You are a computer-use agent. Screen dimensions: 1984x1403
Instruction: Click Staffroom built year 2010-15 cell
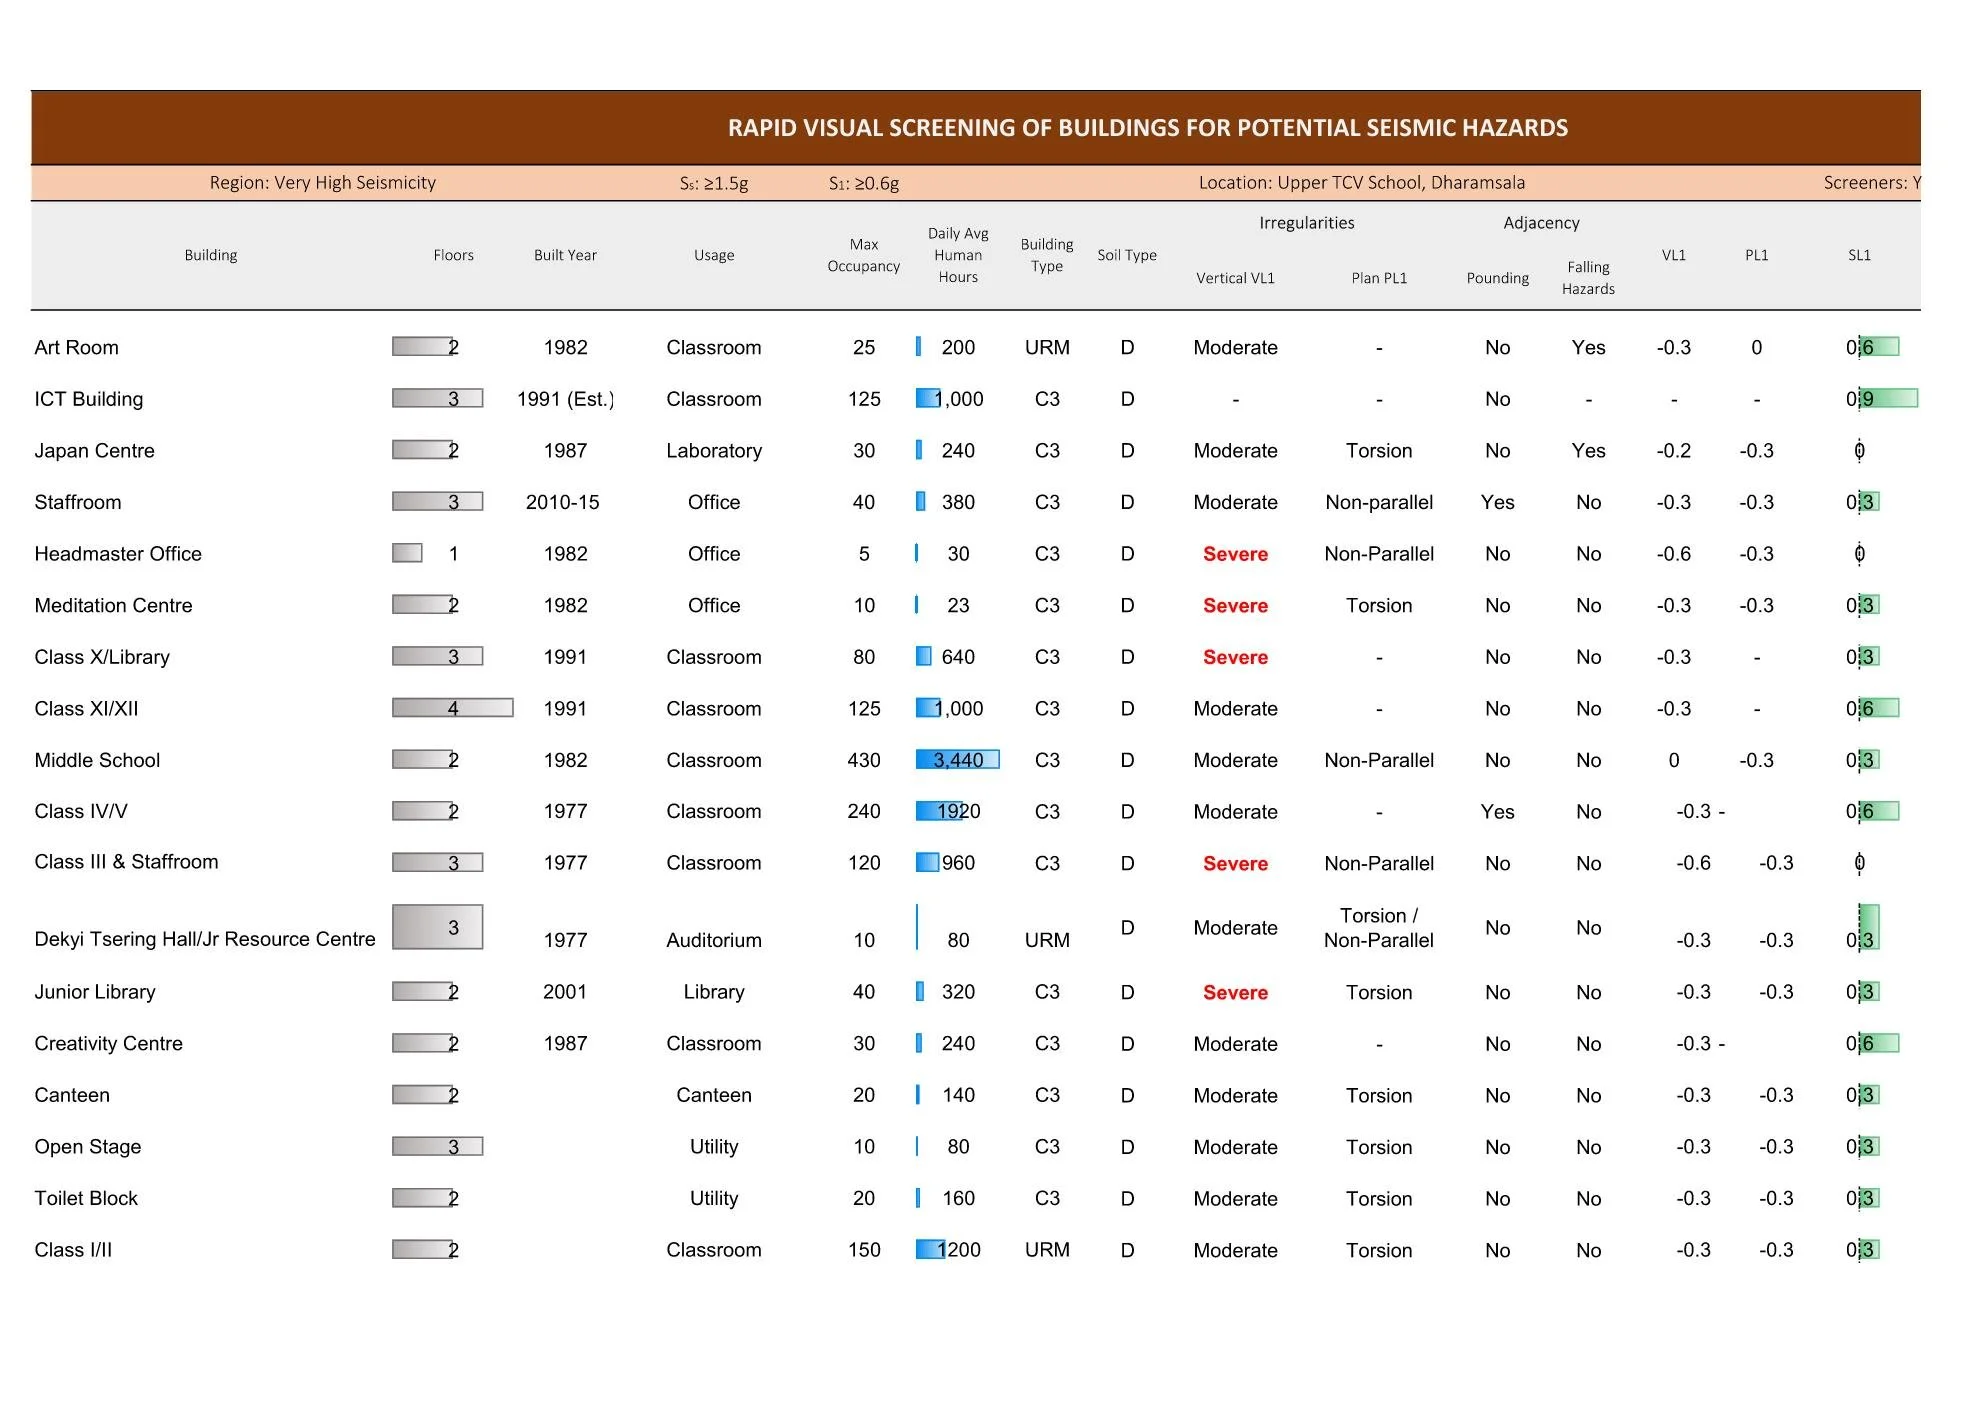click(x=563, y=502)
